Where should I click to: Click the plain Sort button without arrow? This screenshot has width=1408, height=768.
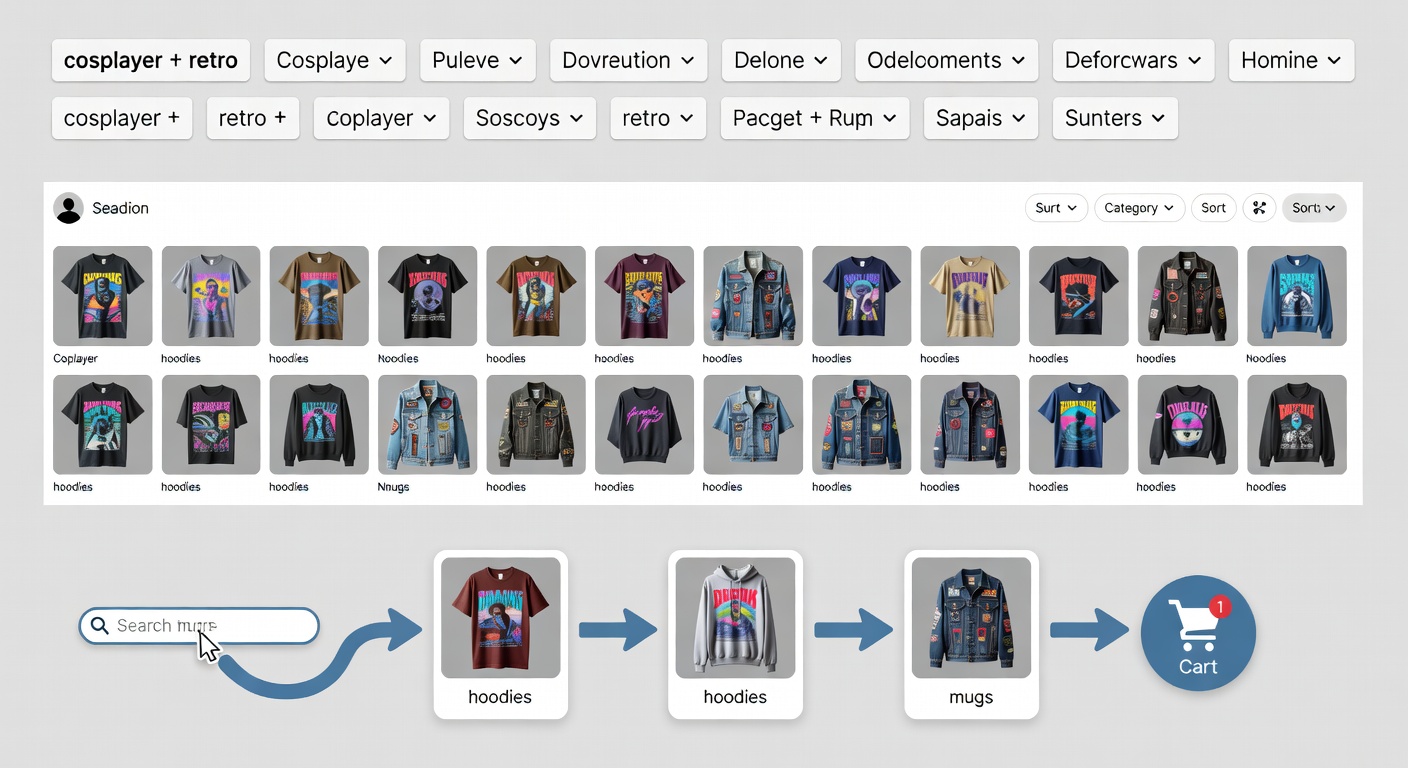[x=1213, y=208]
